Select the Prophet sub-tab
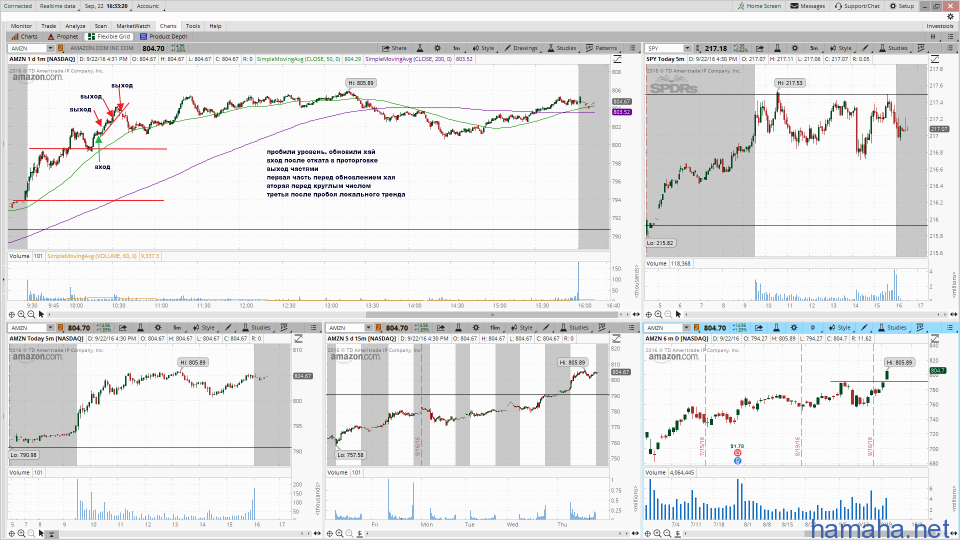This screenshot has height=540, width=960. pyautogui.click(x=63, y=37)
